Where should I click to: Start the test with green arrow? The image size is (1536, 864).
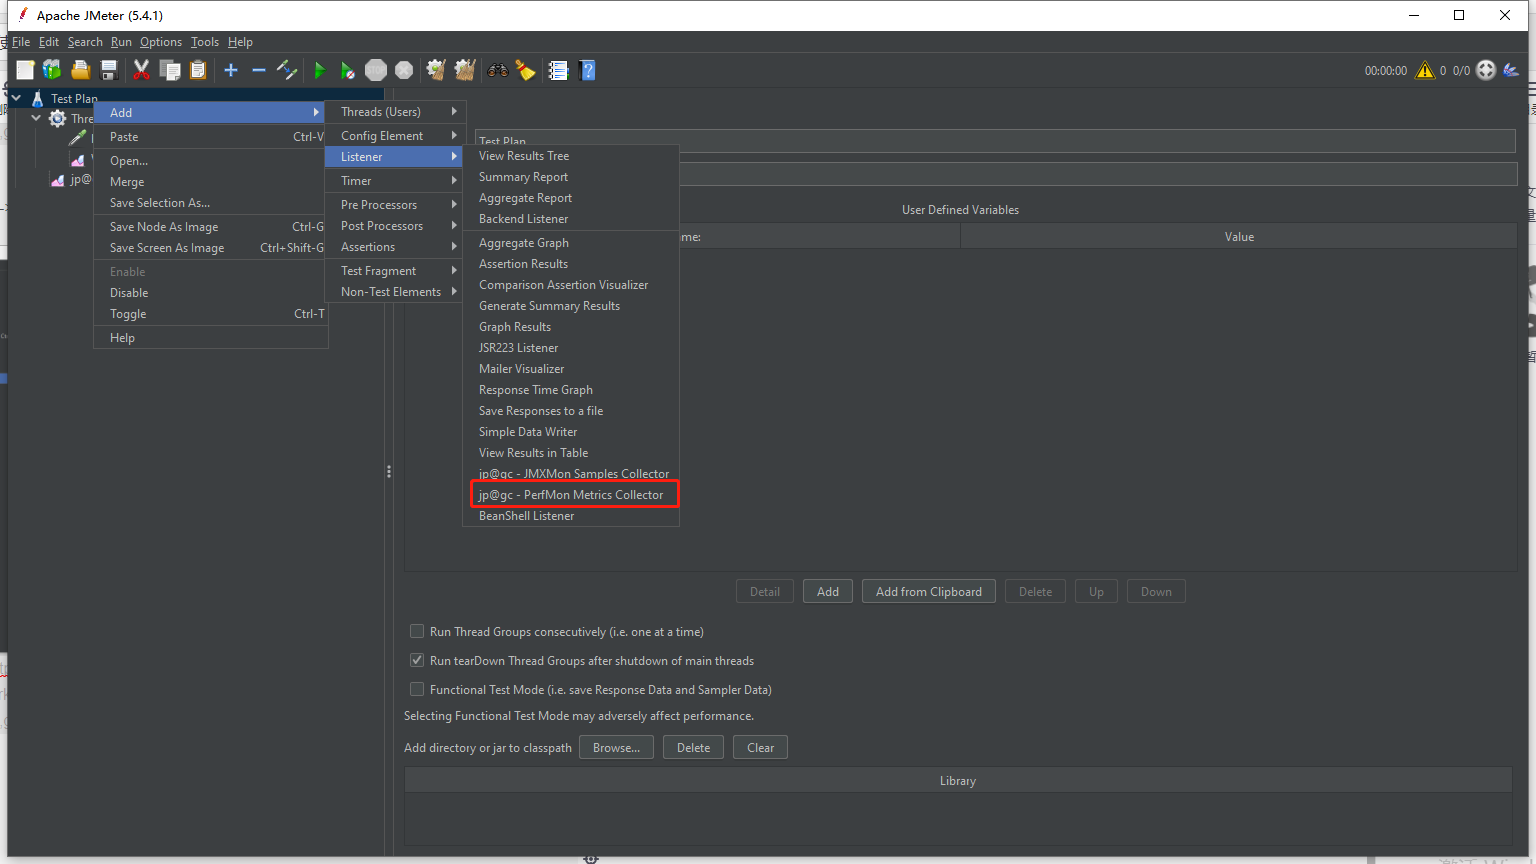tap(320, 70)
